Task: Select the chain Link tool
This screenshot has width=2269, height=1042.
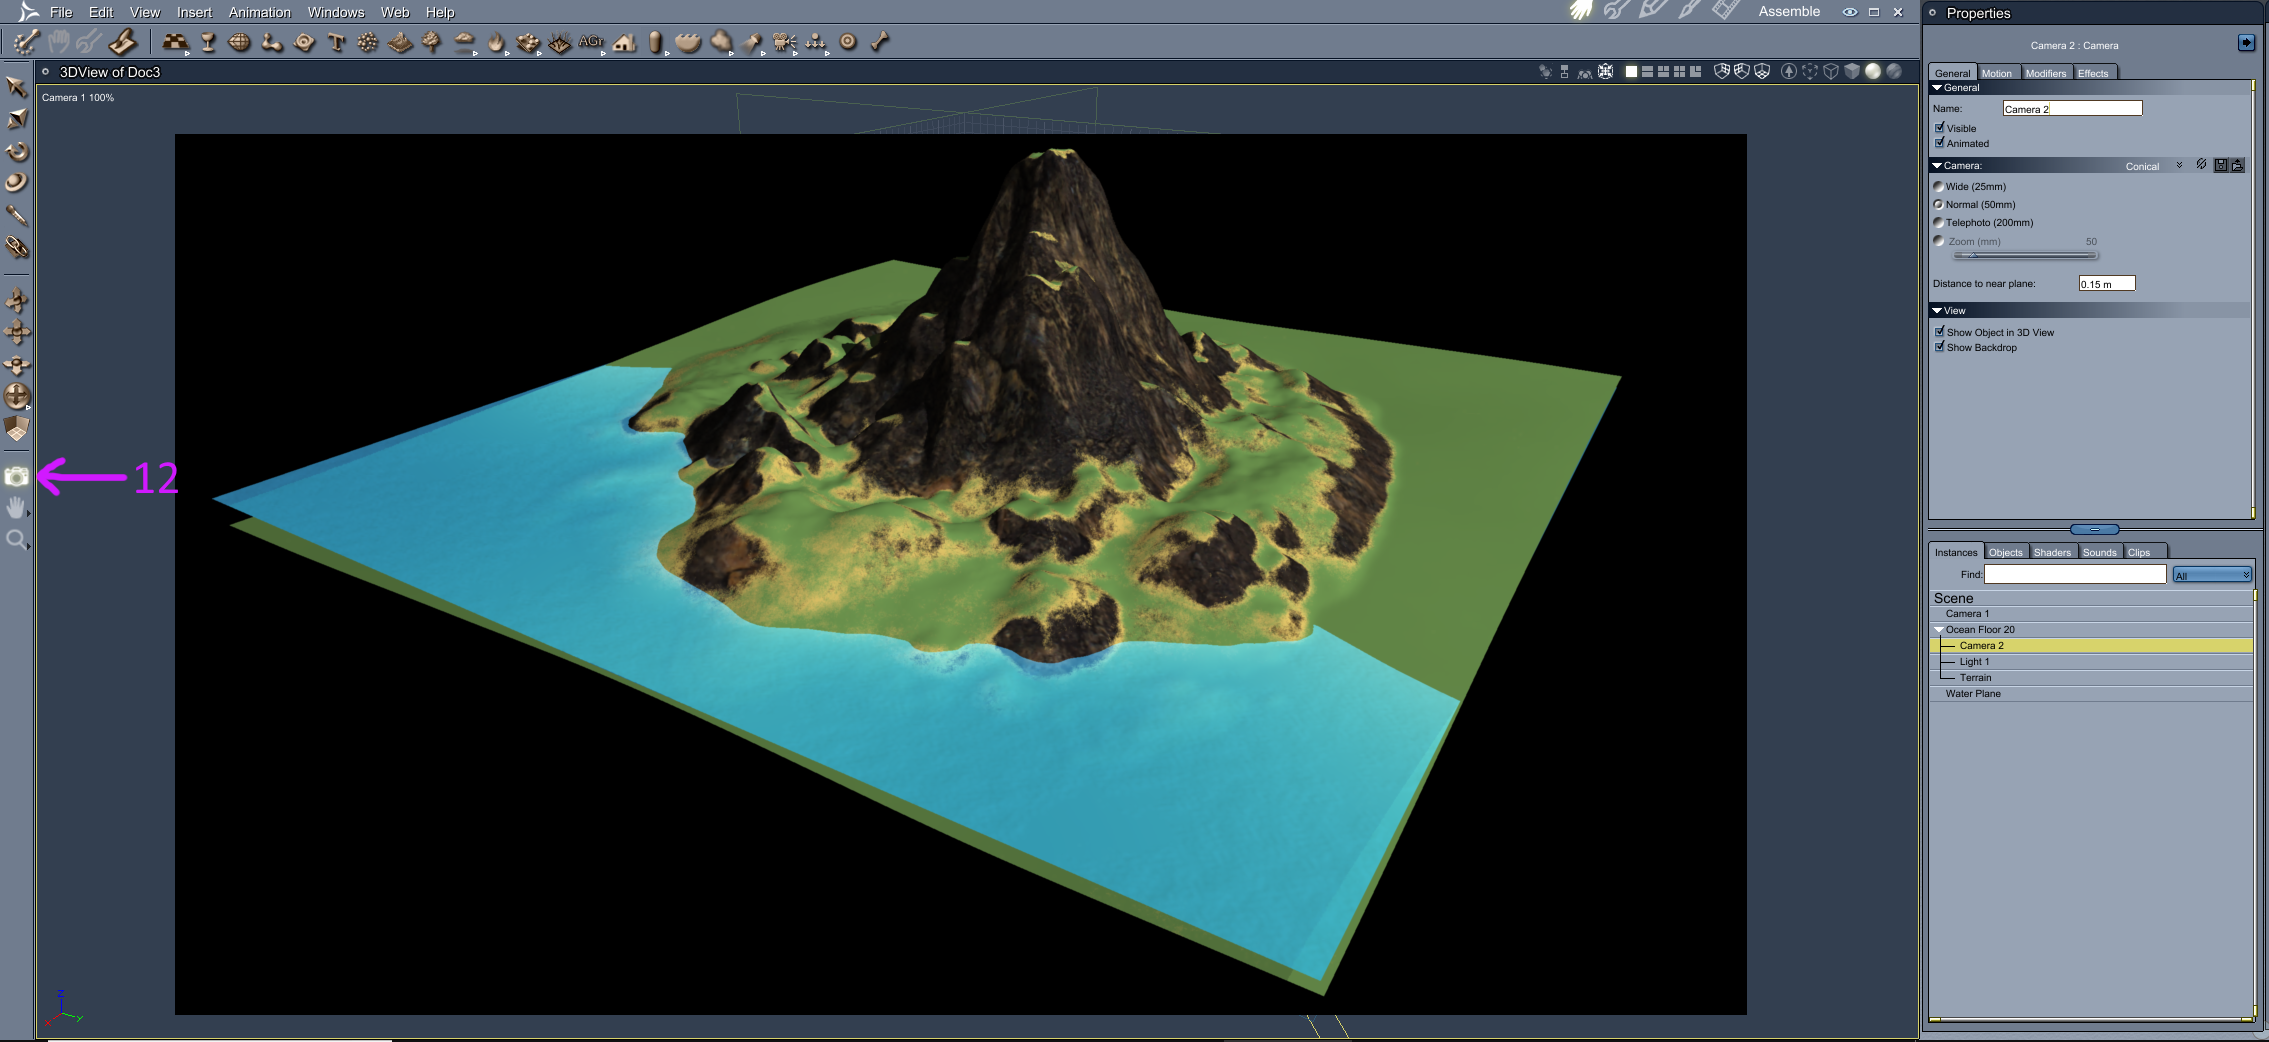Action: point(16,247)
